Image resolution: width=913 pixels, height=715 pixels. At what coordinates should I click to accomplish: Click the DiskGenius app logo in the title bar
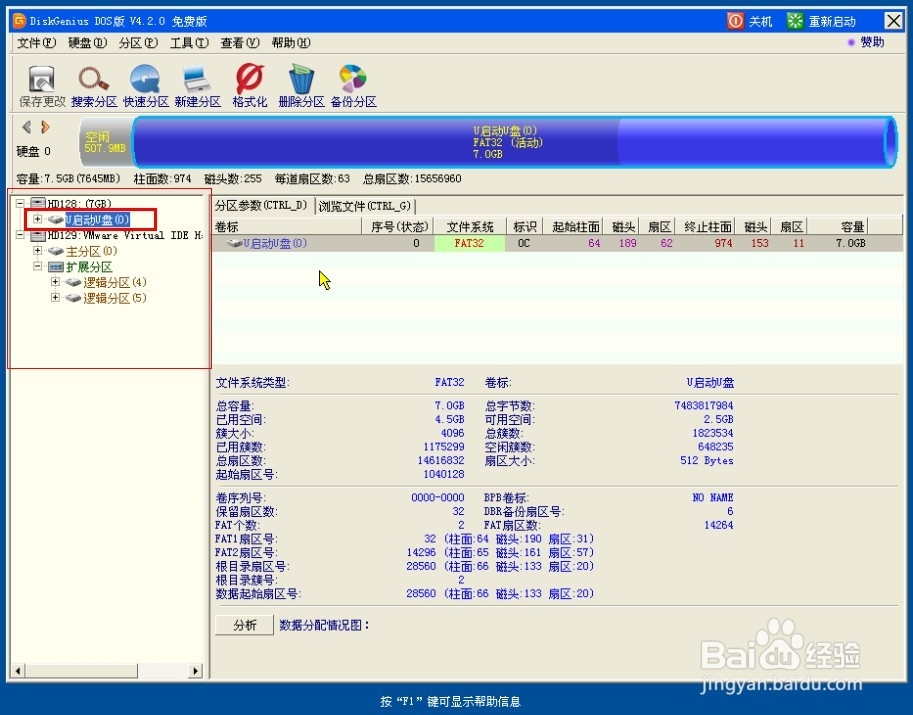click(x=19, y=21)
